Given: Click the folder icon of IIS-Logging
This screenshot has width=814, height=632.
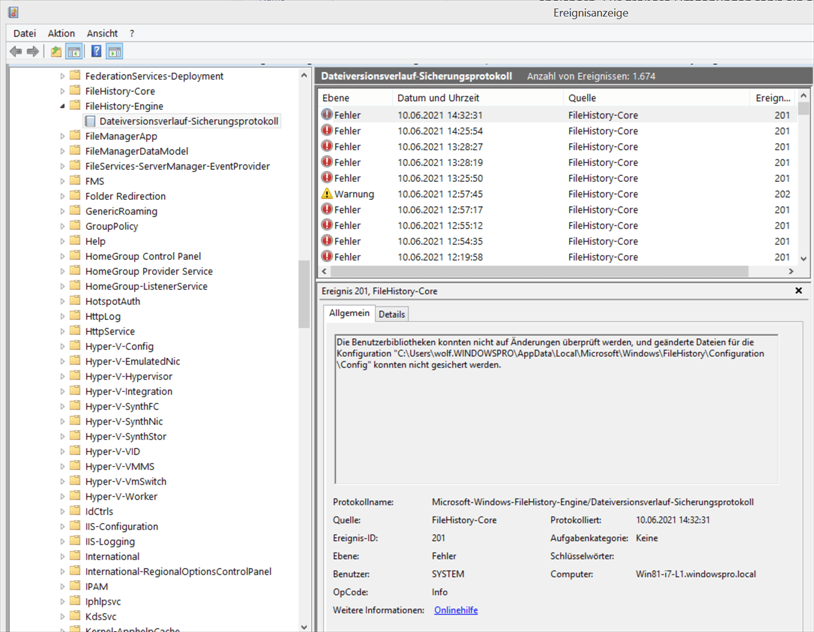Looking at the screenshot, I should (x=75, y=541).
